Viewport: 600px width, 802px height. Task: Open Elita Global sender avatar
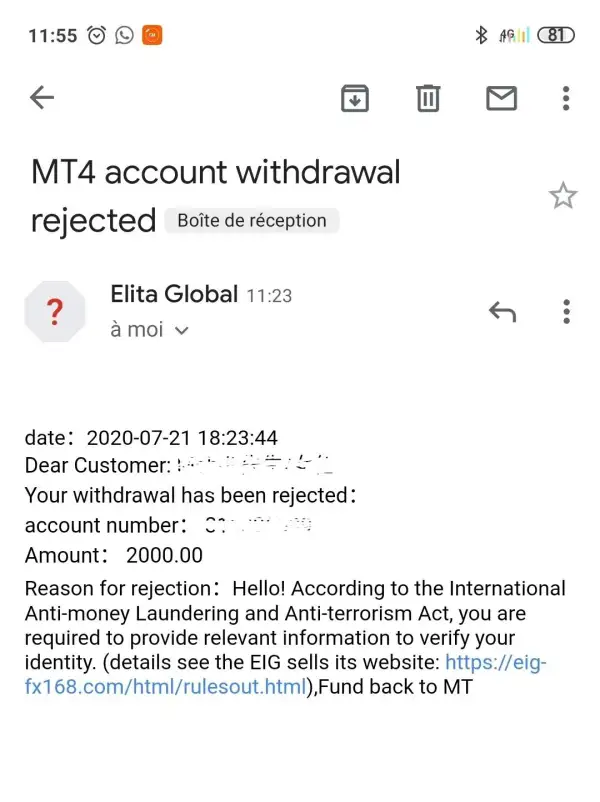point(55,312)
